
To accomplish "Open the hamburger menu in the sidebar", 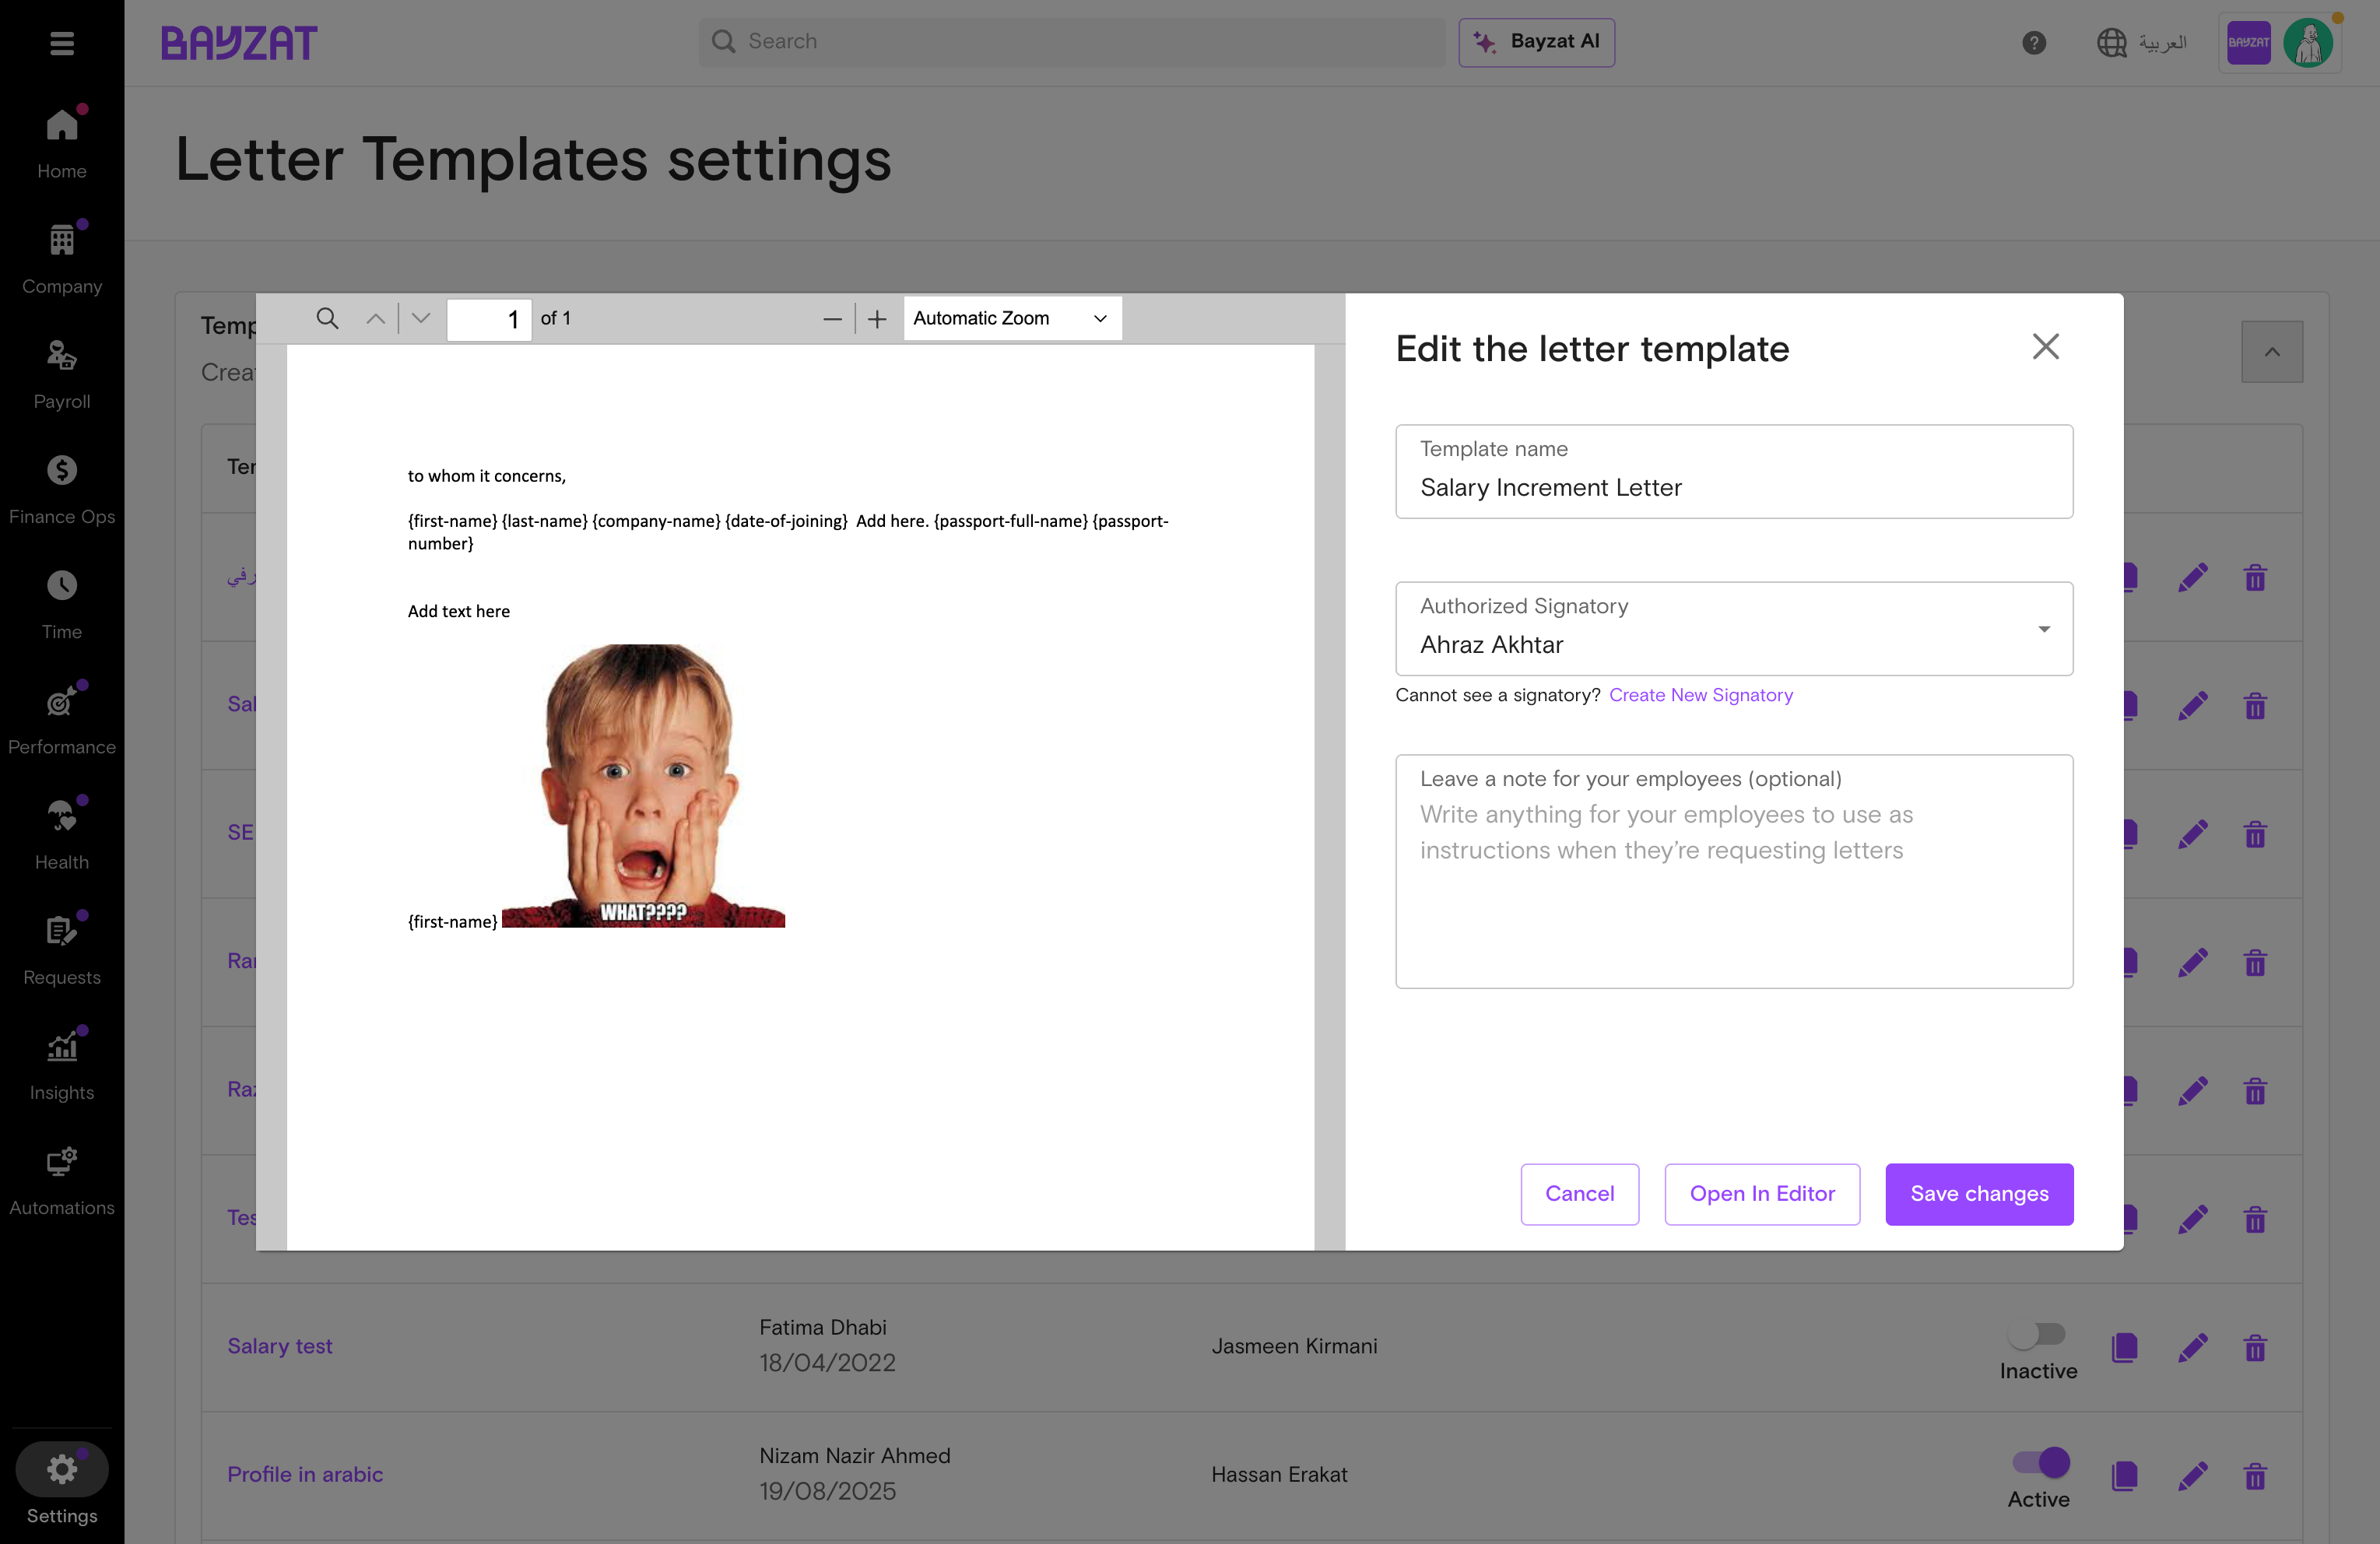I will point(62,43).
